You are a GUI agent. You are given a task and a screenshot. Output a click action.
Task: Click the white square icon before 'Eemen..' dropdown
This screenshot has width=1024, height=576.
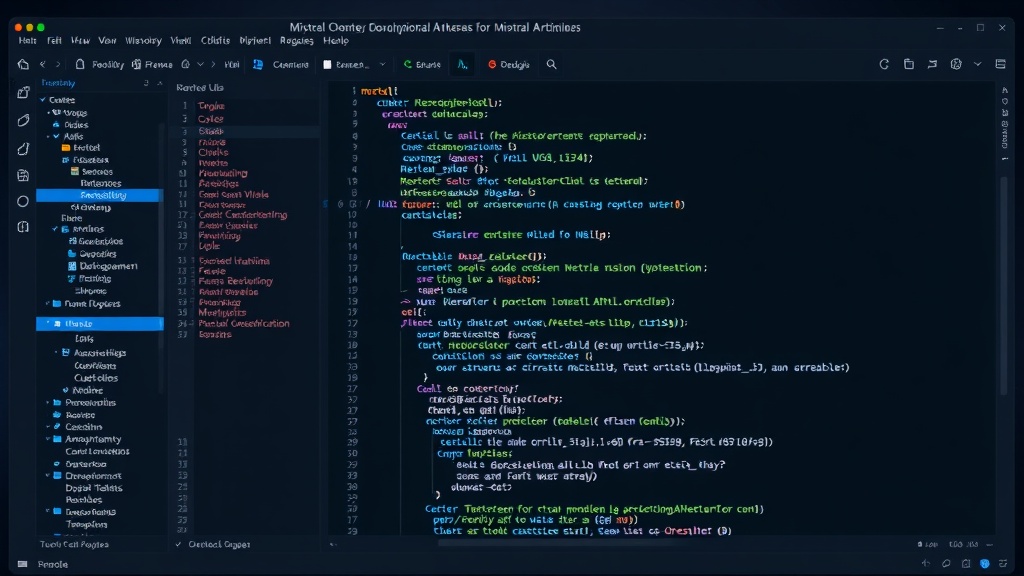point(327,65)
